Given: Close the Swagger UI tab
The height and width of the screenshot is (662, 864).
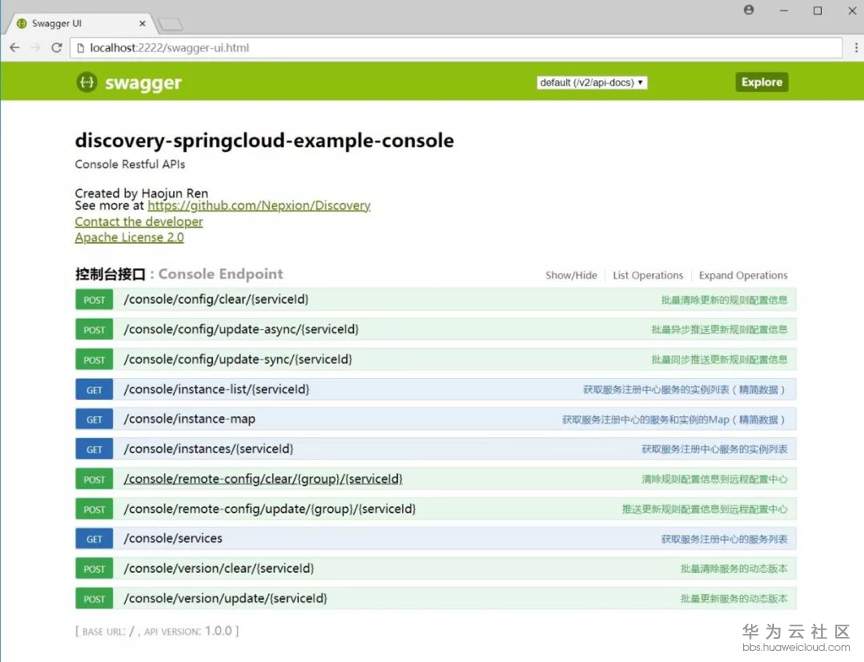Looking at the screenshot, I should pyautogui.click(x=142, y=24).
